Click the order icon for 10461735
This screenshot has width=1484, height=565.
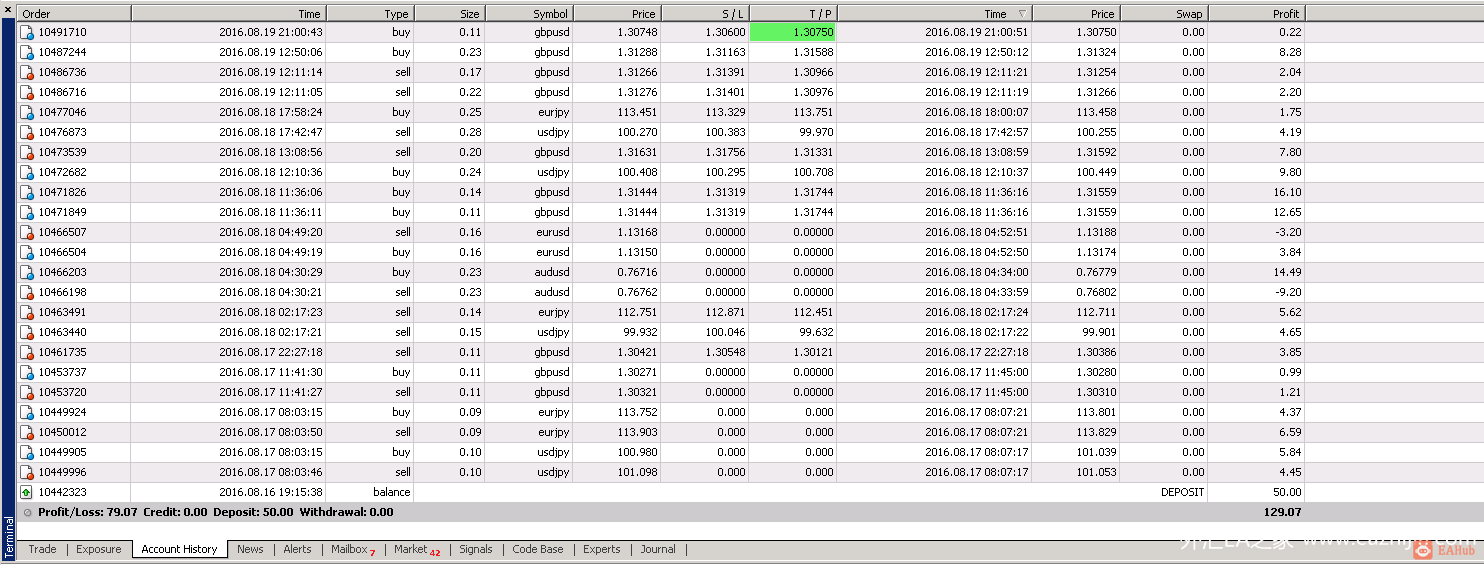(x=27, y=352)
